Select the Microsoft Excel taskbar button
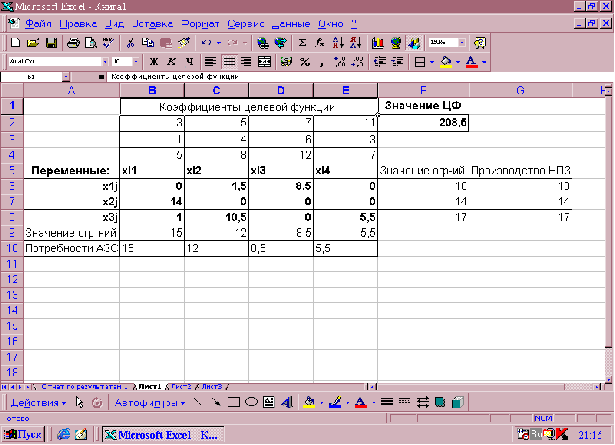Screen dimensions: 615x445 click(163, 435)
